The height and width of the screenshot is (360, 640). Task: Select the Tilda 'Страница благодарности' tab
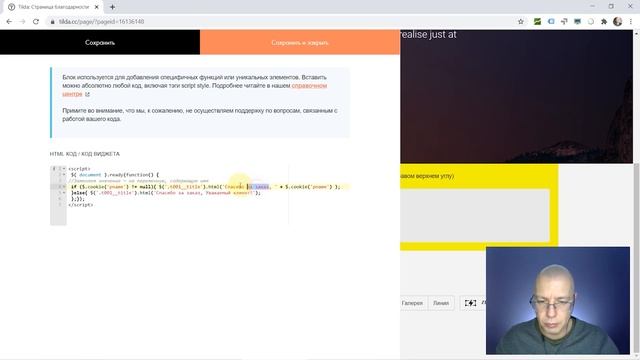tap(53, 7)
